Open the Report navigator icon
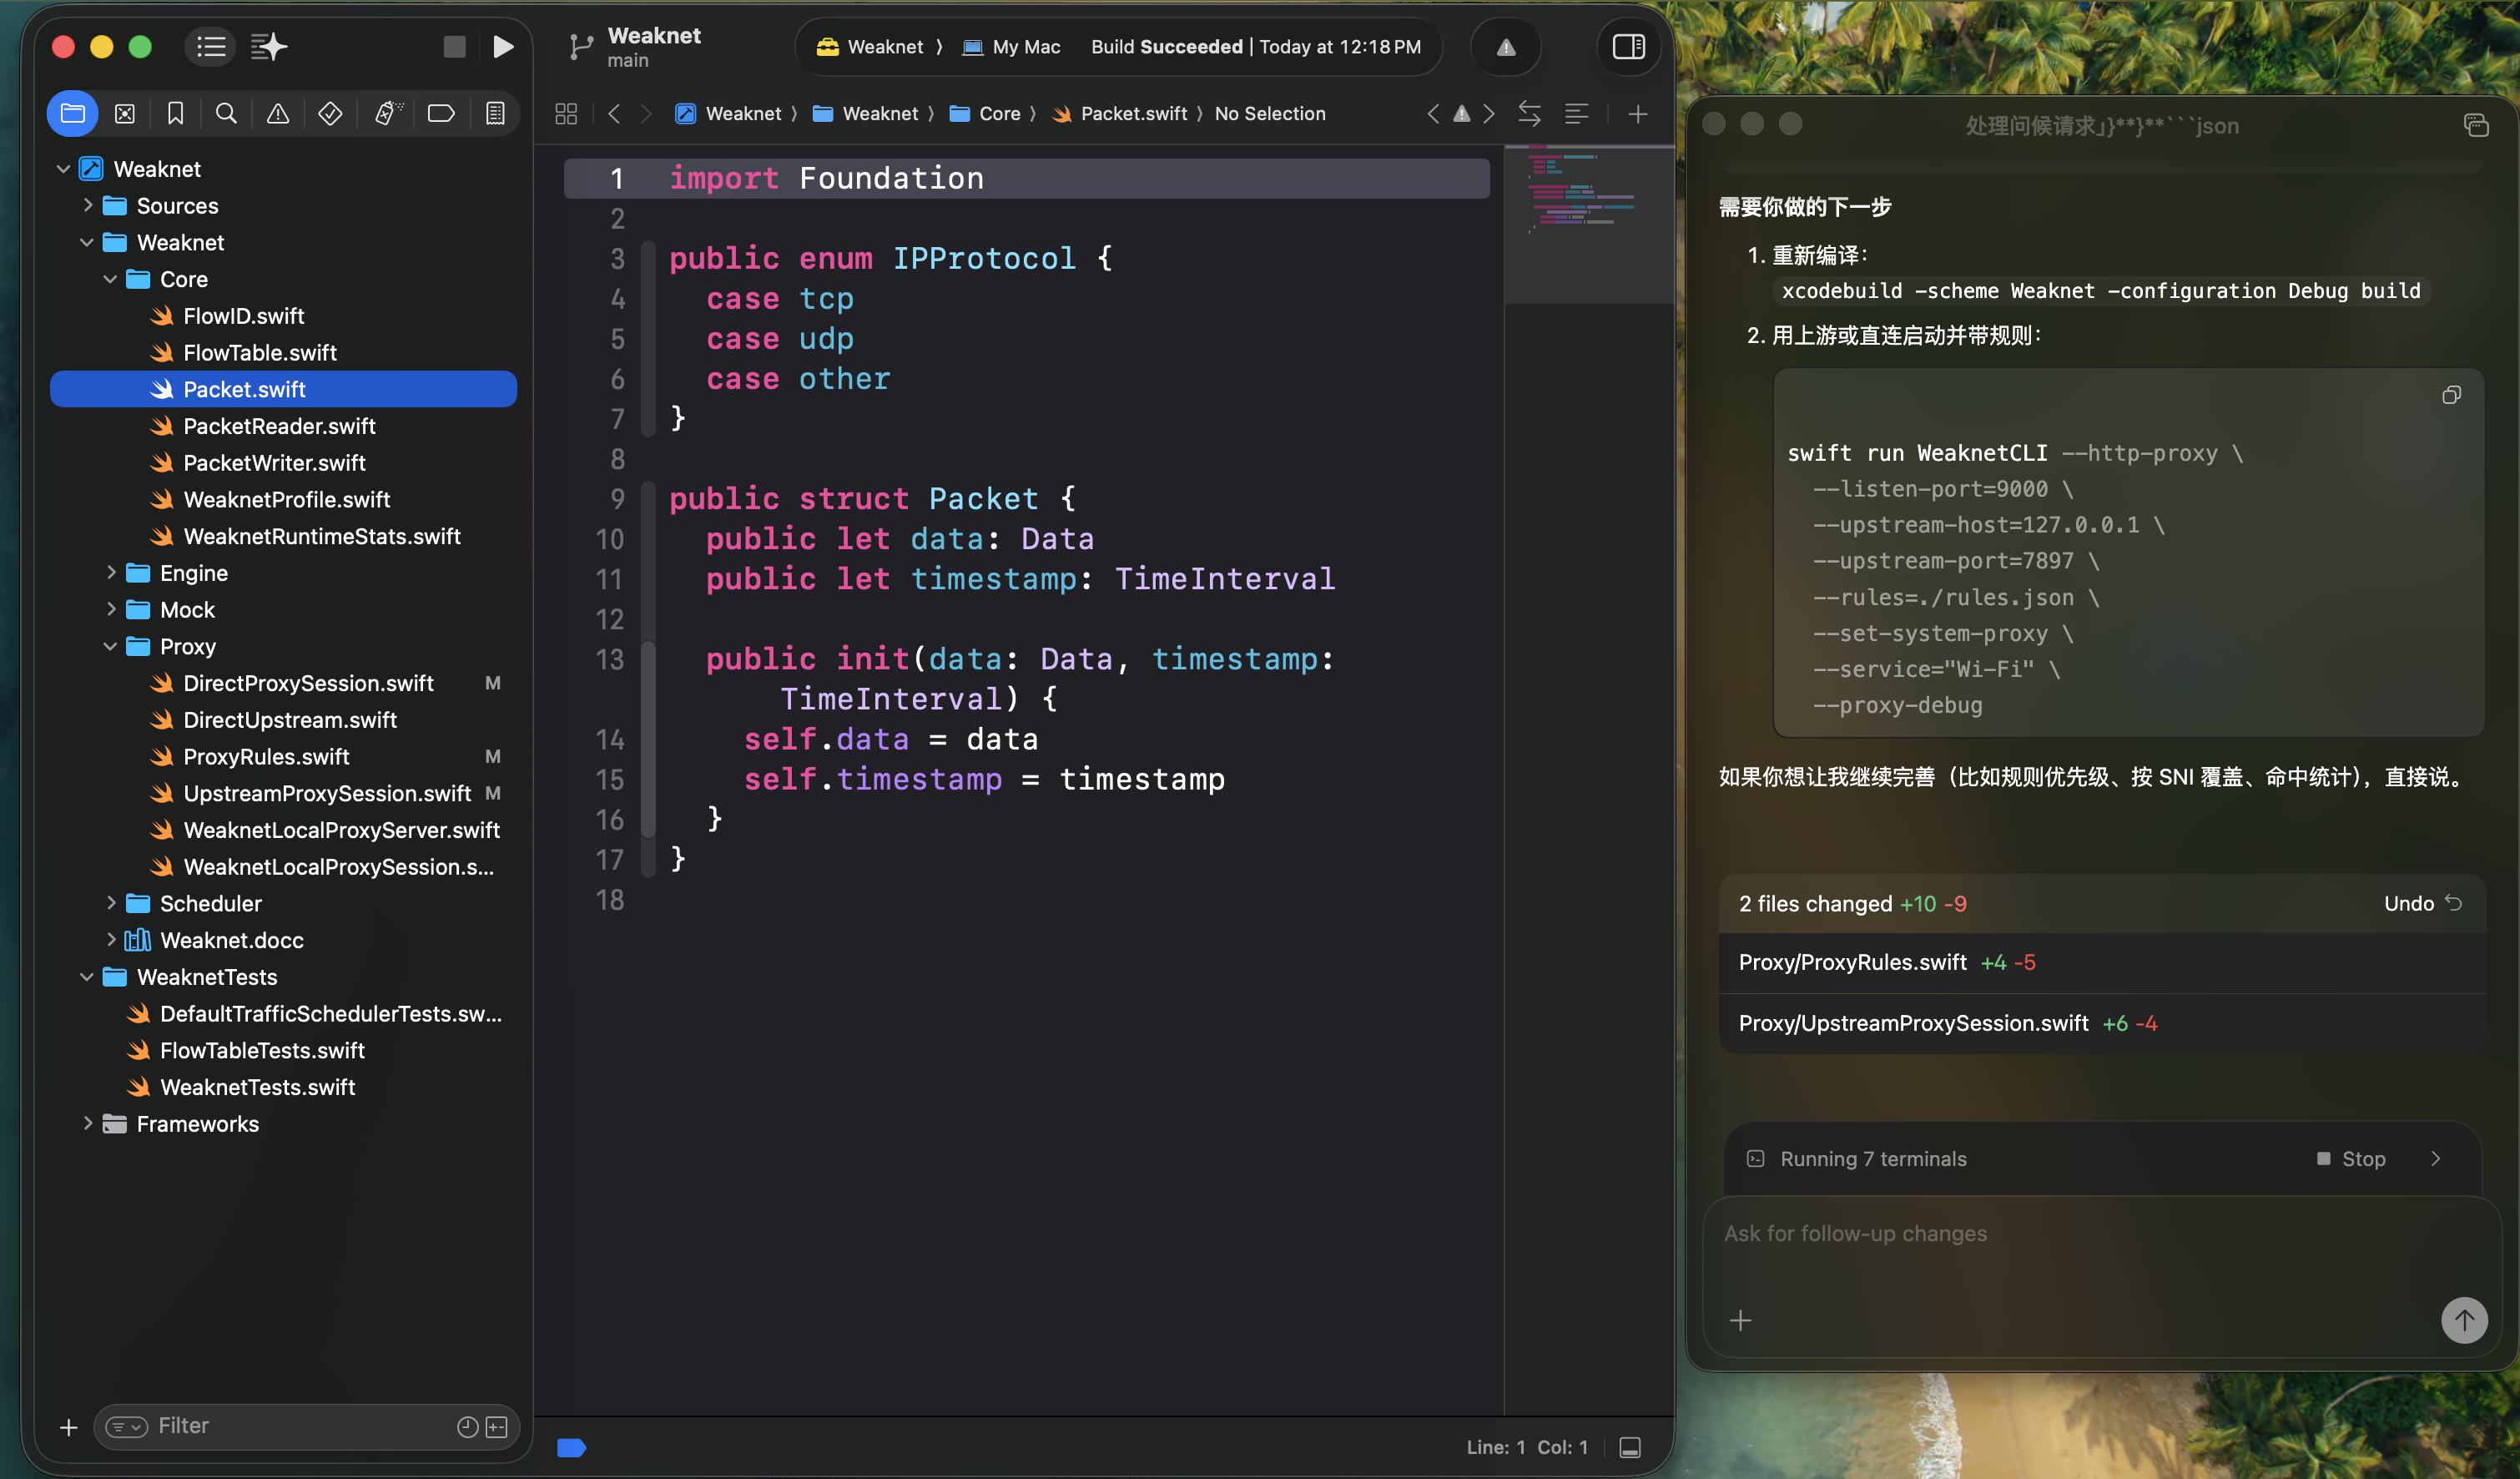The width and height of the screenshot is (2520, 1479). [495, 113]
